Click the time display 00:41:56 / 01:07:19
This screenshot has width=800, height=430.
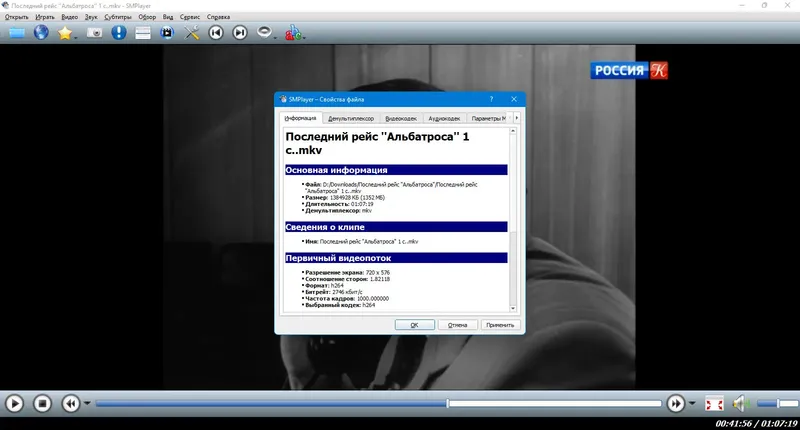point(756,423)
